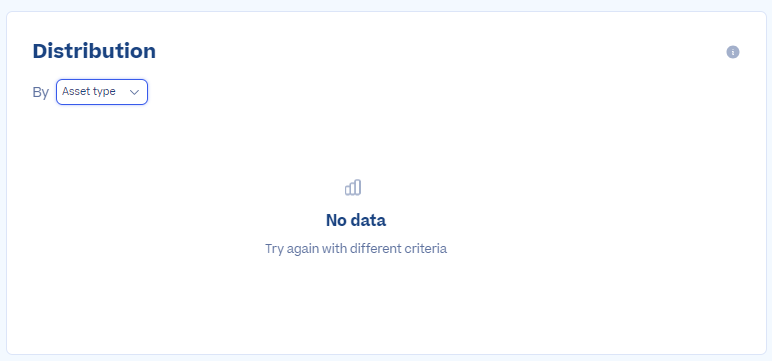
Task: Click the bar chart icon above No data
Action: pos(353,188)
